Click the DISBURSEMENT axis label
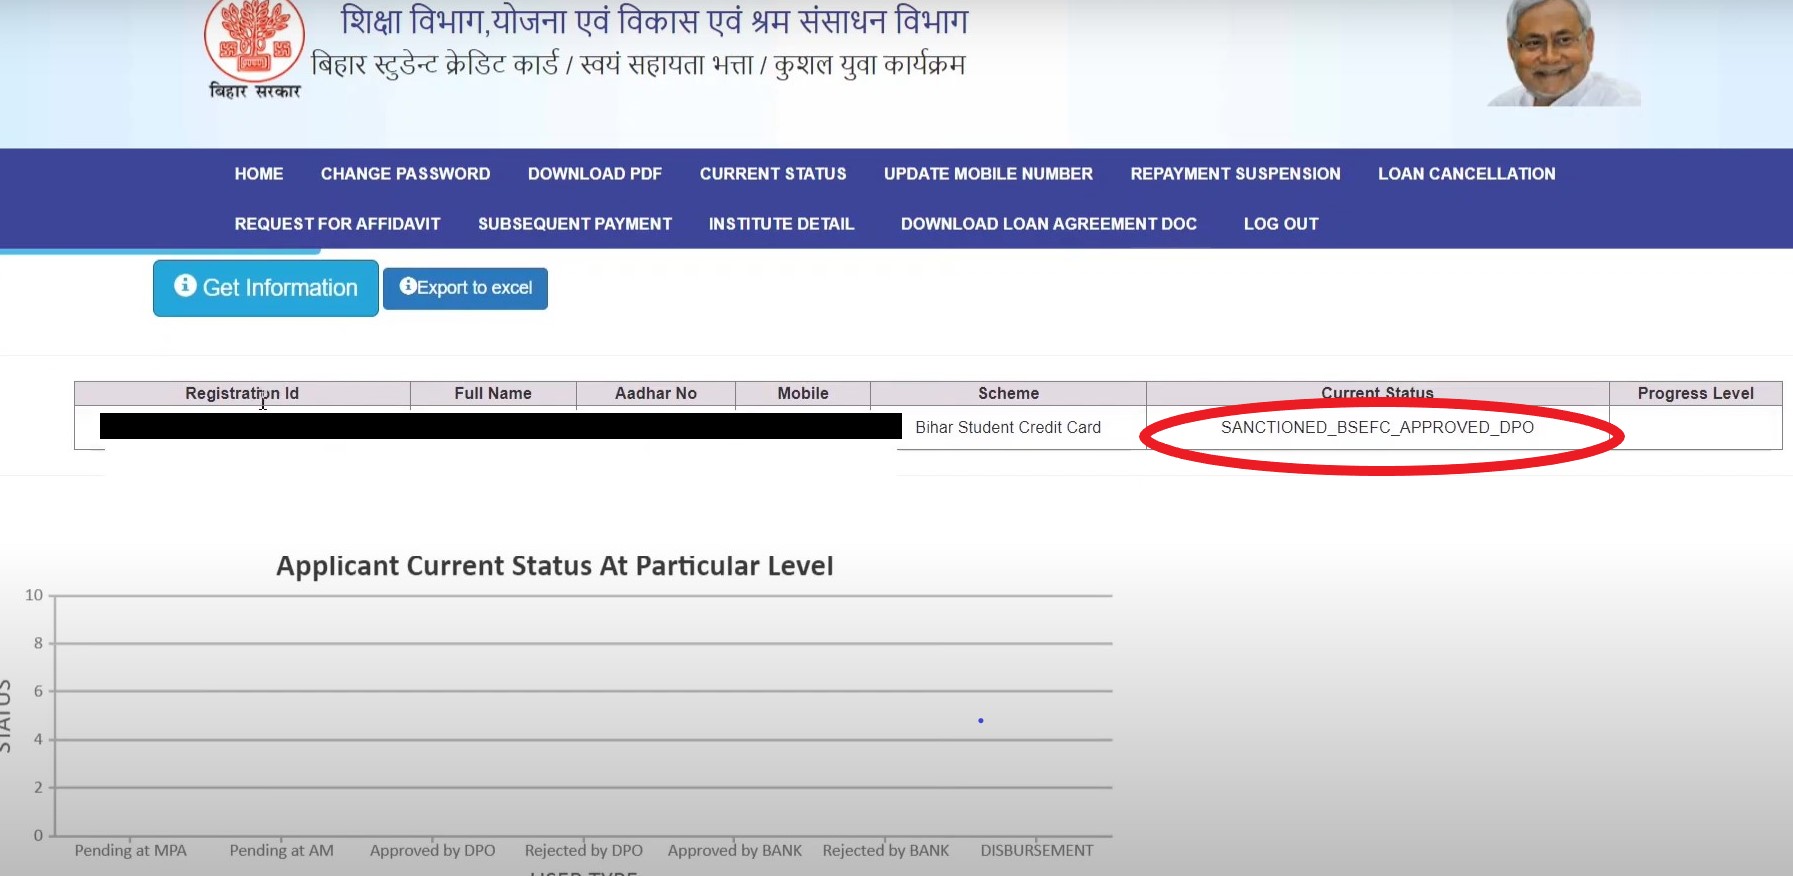The width and height of the screenshot is (1793, 876). pyautogui.click(x=1037, y=851)
